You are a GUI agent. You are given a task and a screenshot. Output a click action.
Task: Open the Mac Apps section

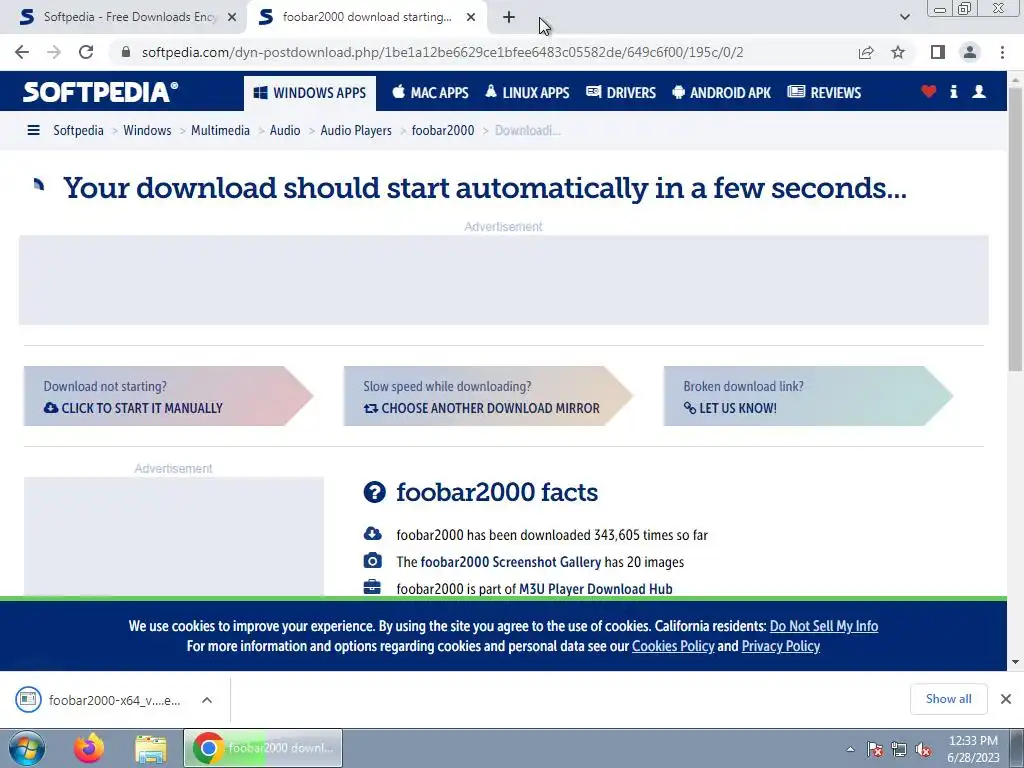tap(430, 93)
